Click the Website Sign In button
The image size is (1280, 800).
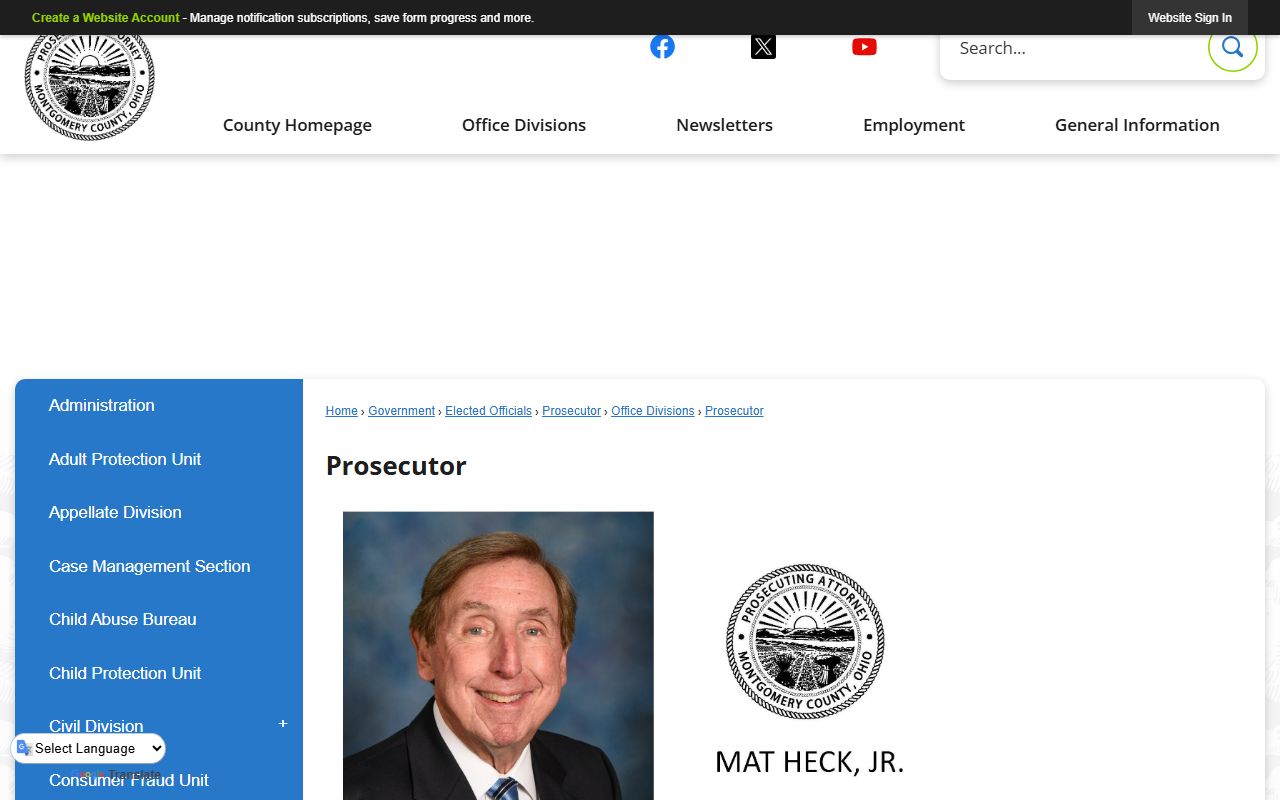coord(1190,18)
